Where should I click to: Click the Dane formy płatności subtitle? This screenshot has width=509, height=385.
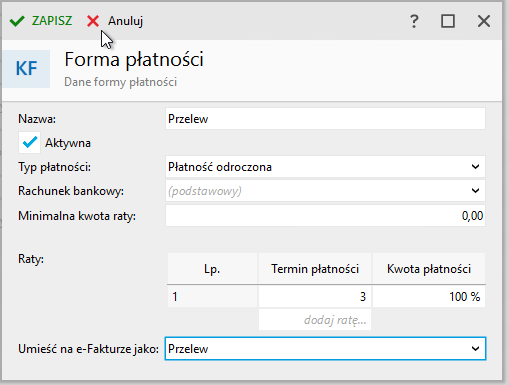(120, 82)
